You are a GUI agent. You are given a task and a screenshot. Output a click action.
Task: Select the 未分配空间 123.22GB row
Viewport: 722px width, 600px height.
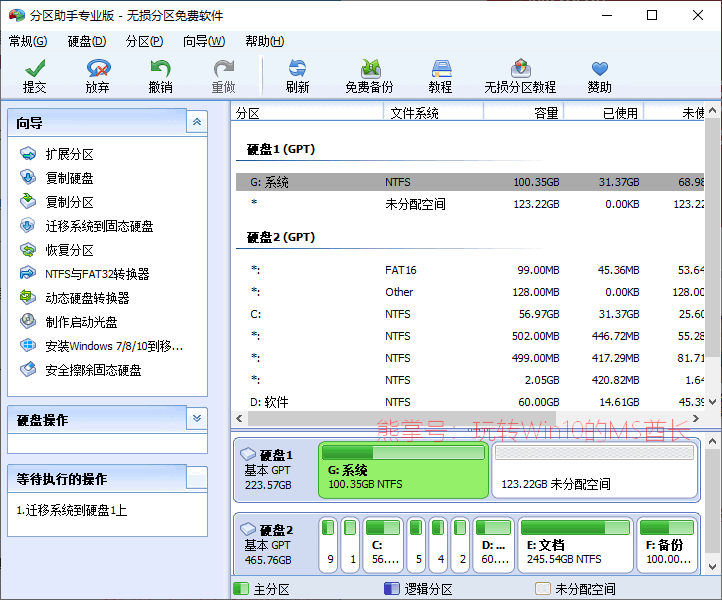(470, 204)
